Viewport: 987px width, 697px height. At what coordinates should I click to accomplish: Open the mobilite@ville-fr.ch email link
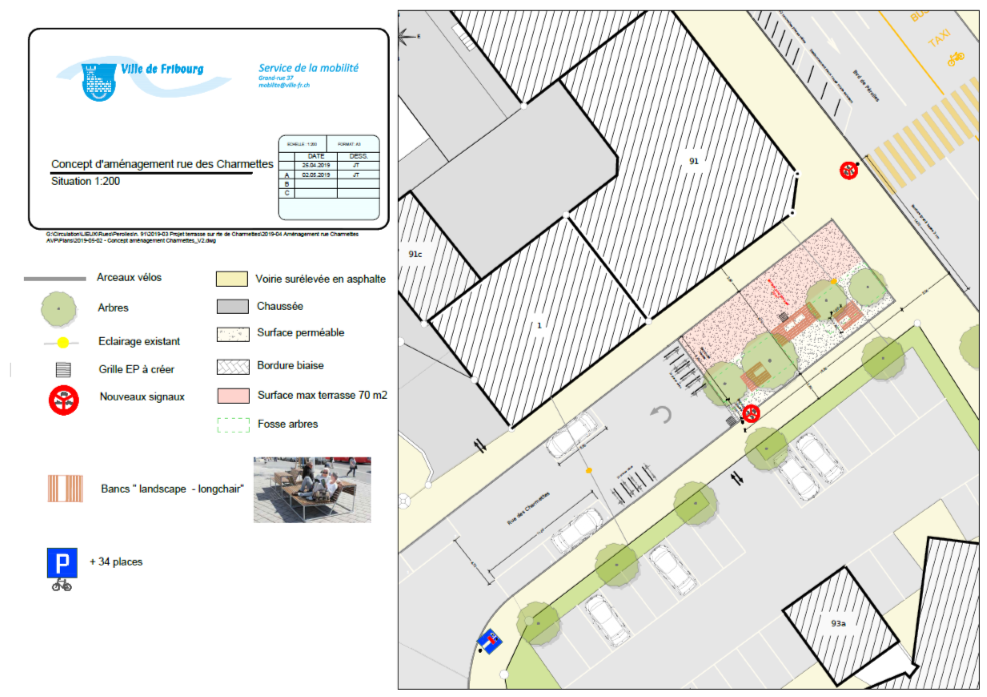tap(285, 86)
